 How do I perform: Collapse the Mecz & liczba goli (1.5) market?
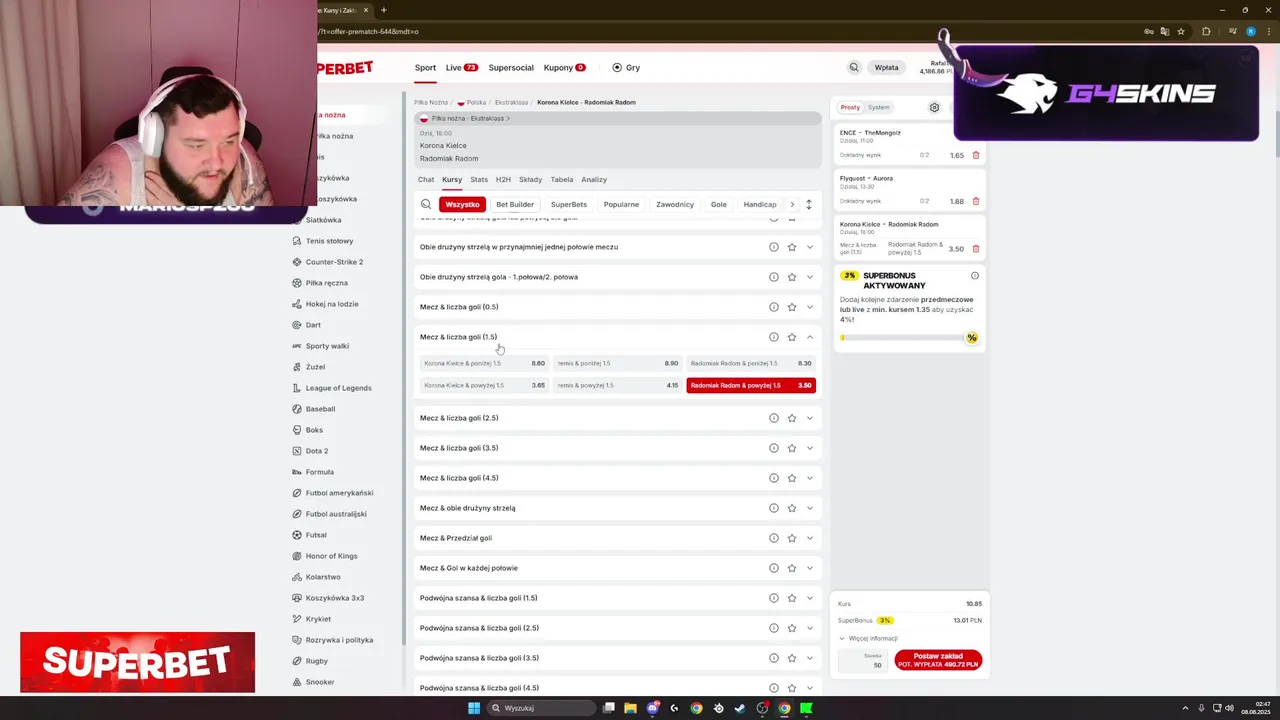[810, 337]
